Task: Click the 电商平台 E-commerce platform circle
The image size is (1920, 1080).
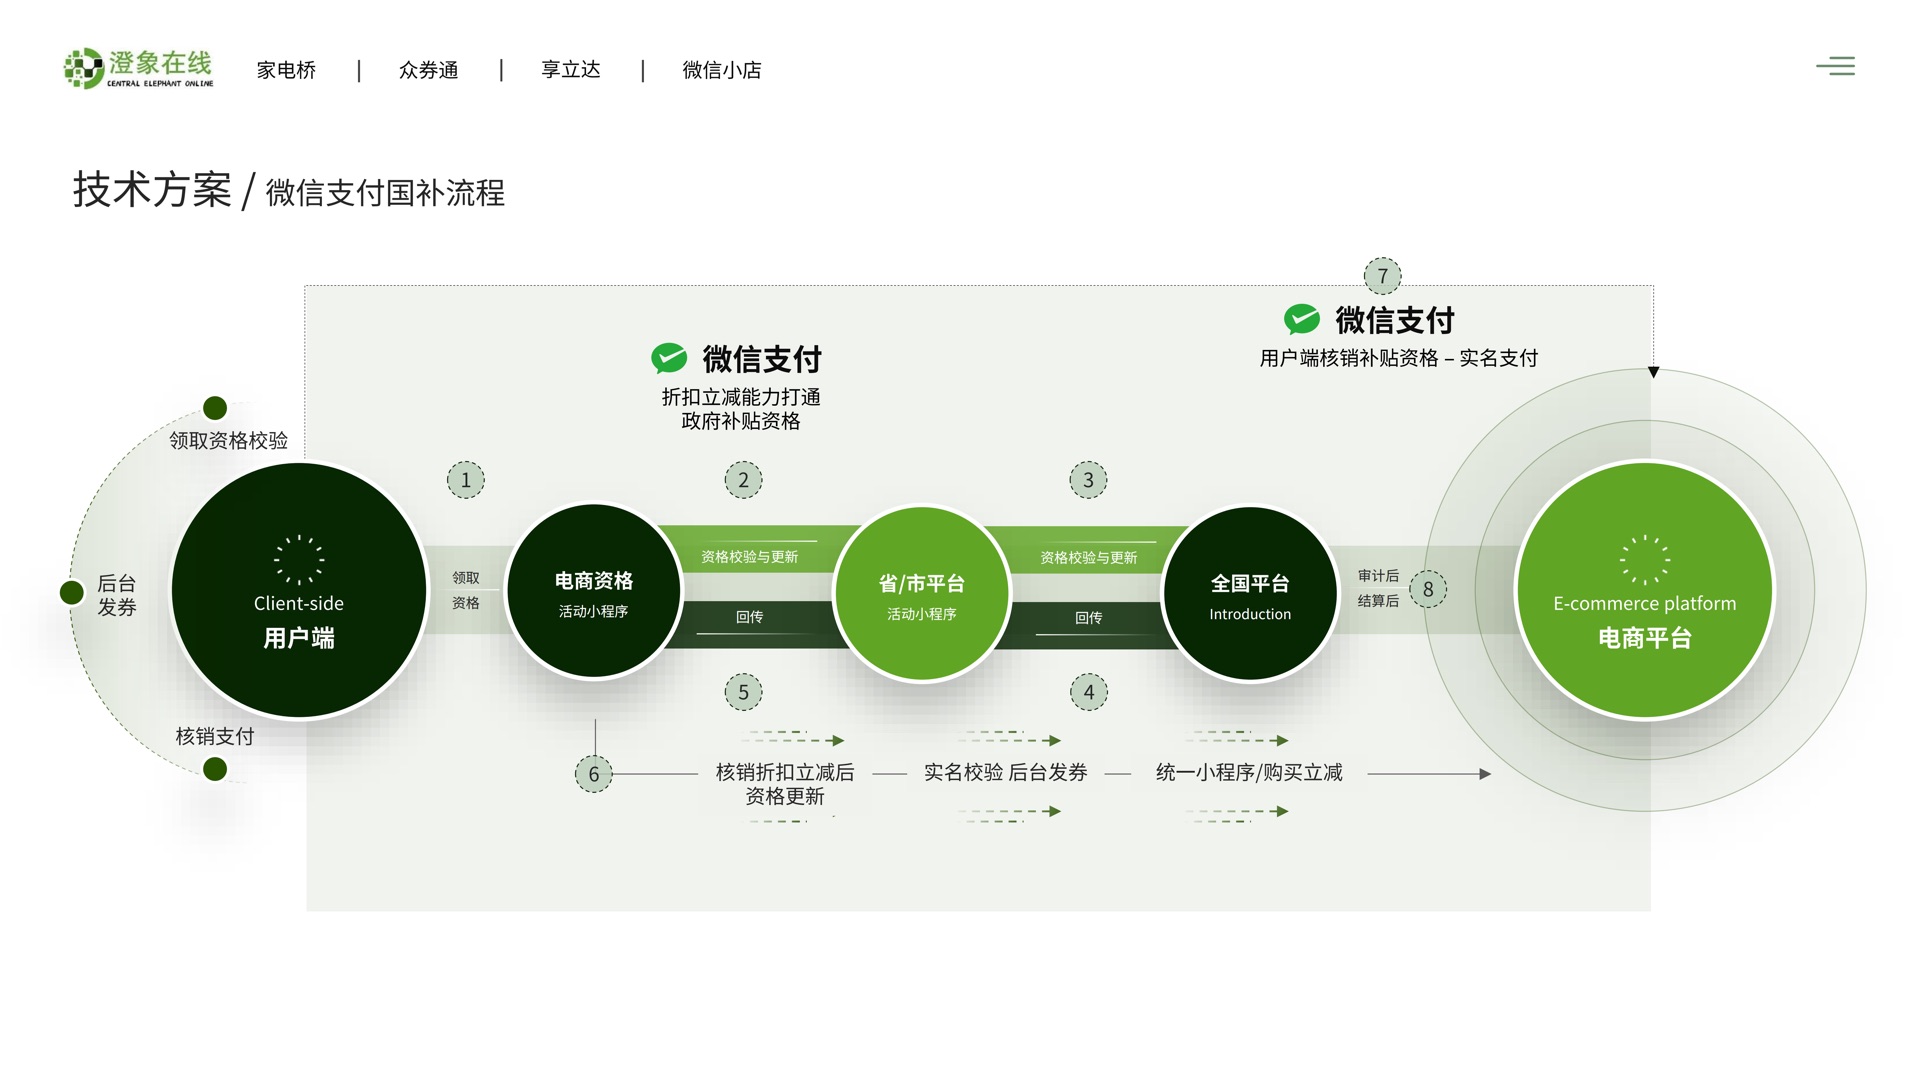Action: 1645,590
